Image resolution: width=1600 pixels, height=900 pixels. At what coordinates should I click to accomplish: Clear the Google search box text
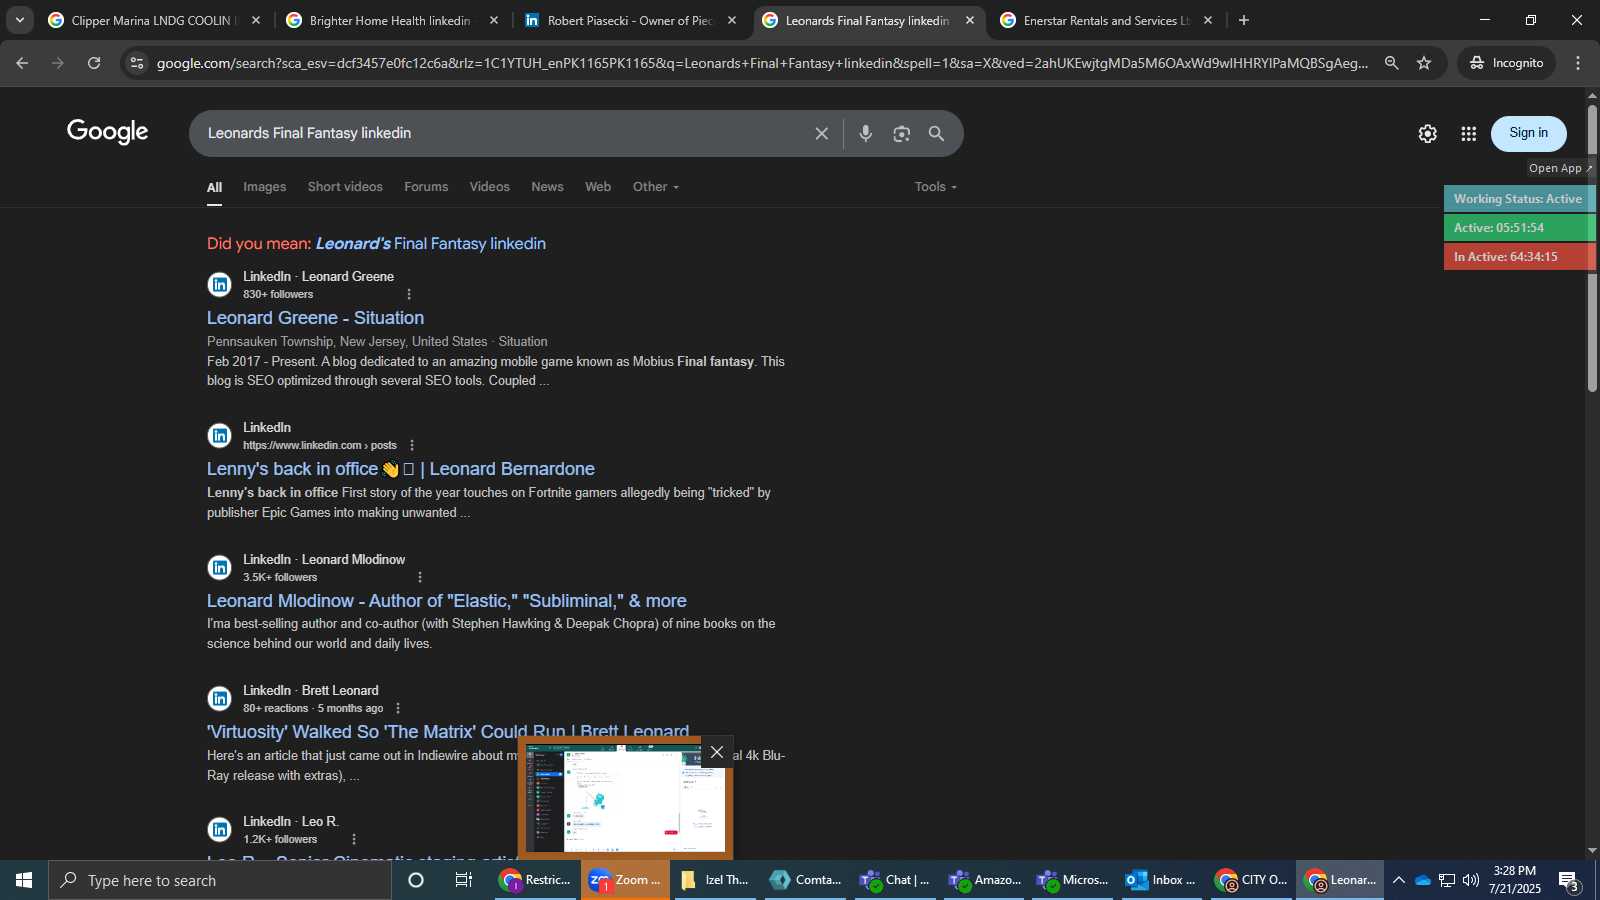pyautogui.click(x=821, y=133)
